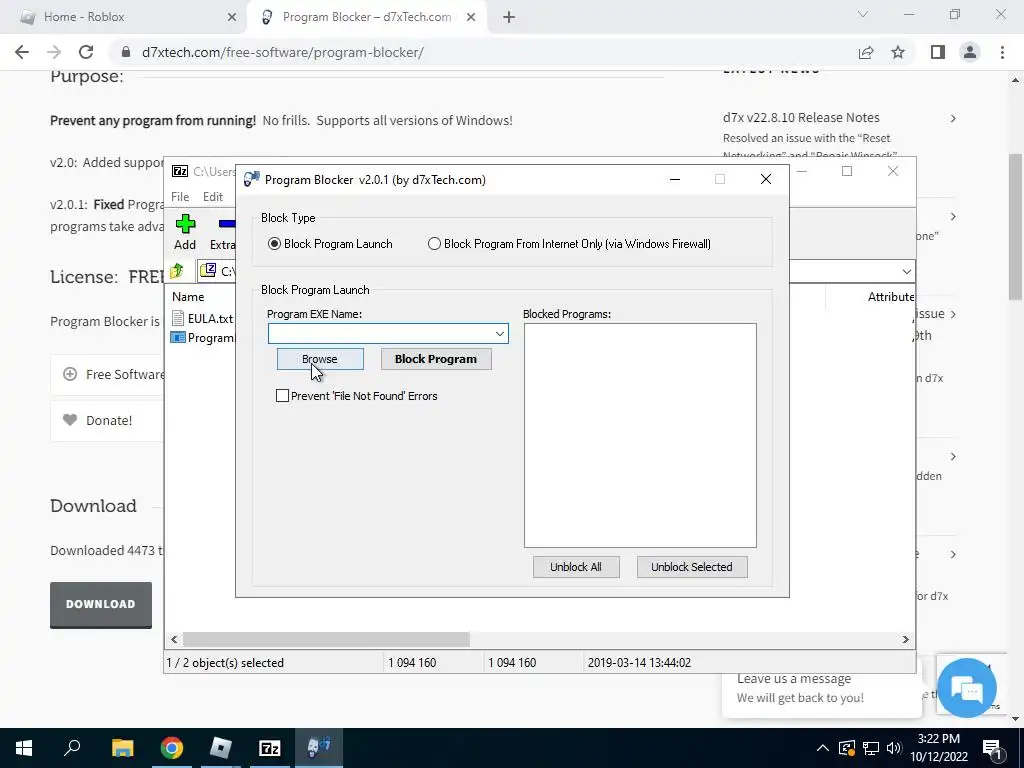Close the Home - Roblox tab
The width and height of the screenshot is (1024, 768).
pos(232,17)
